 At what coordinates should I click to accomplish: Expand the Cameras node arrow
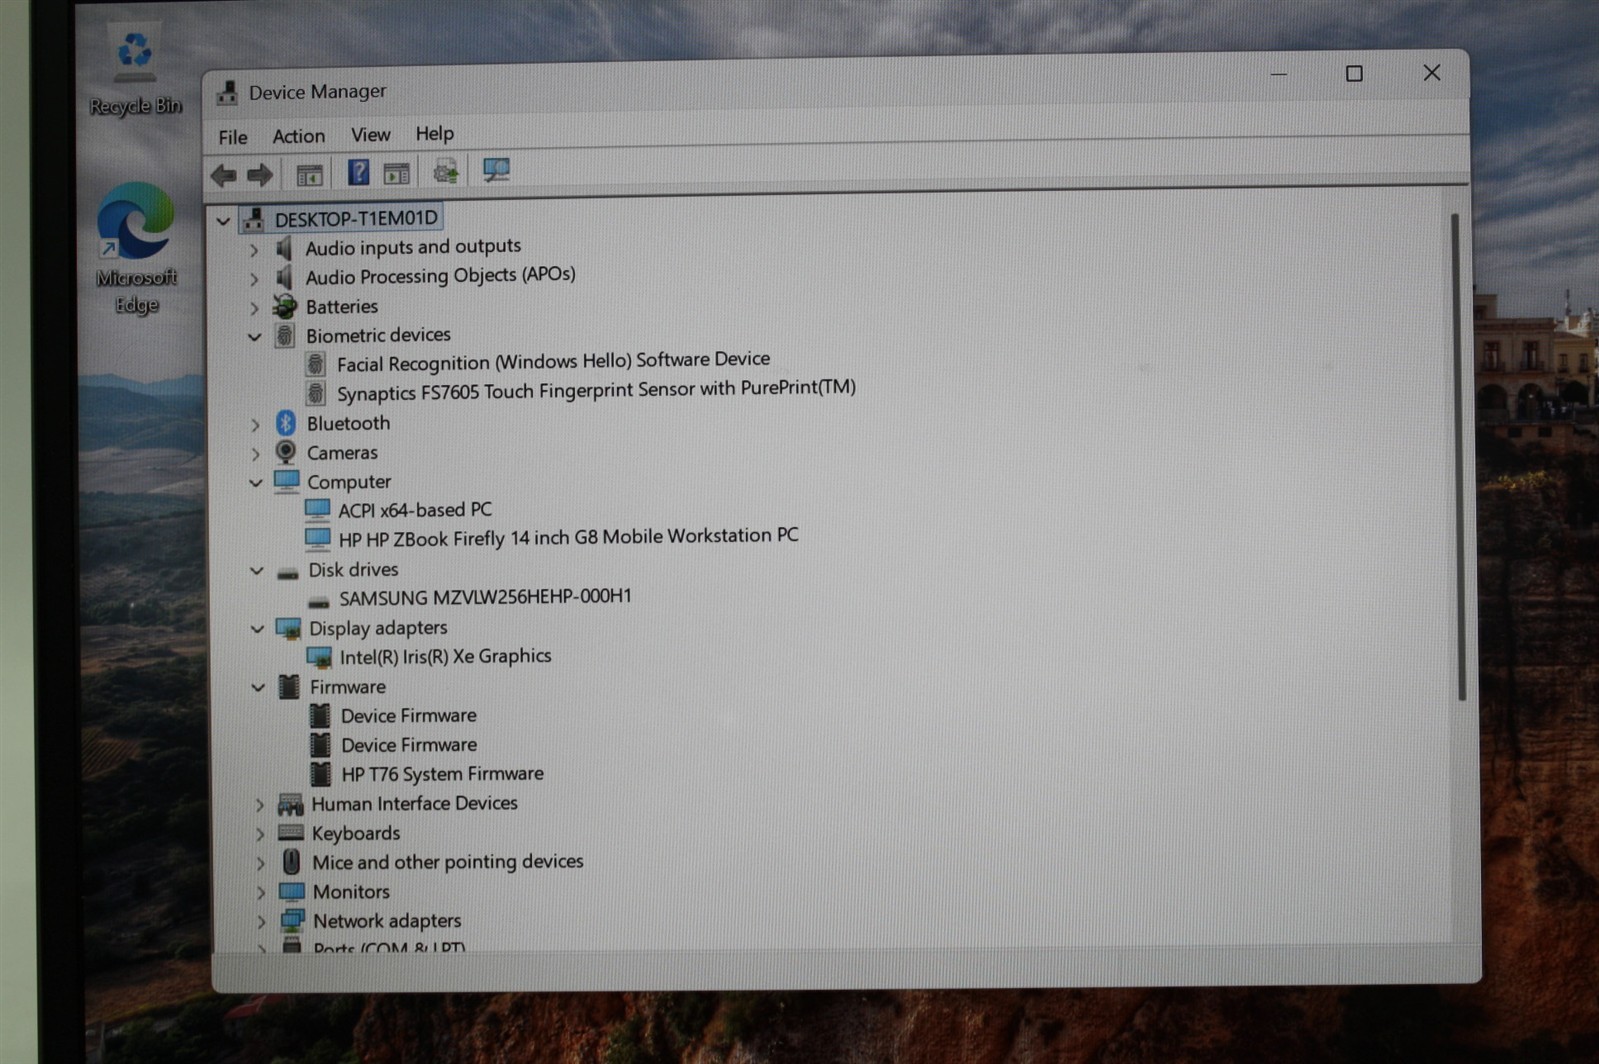pyautogui.click(x=256, y=454)
